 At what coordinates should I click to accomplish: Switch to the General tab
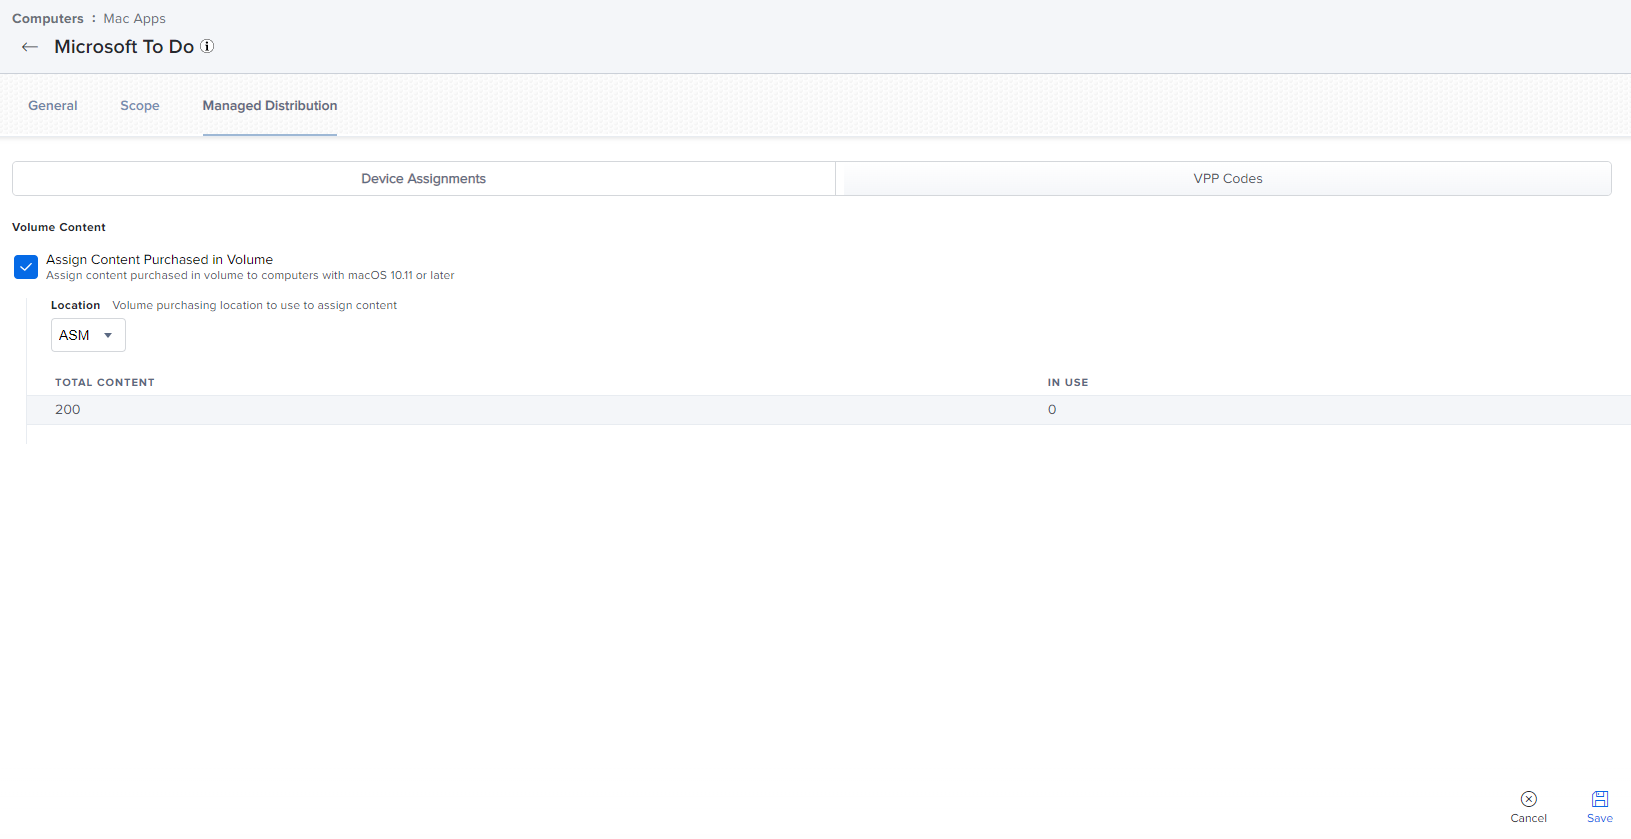(x=53, y=105)
